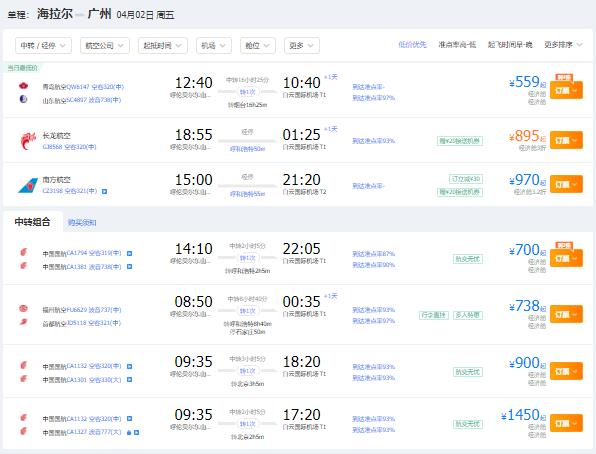Open the 机场 airport filter dropdown

214,46
